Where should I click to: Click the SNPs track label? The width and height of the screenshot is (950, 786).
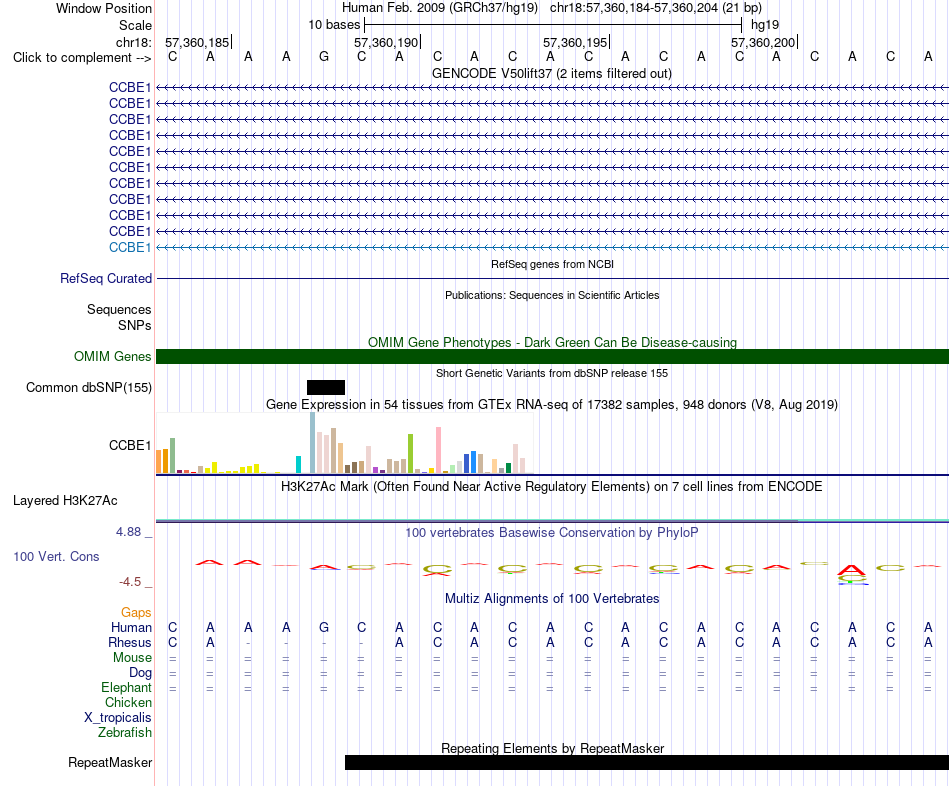(135, 325)
